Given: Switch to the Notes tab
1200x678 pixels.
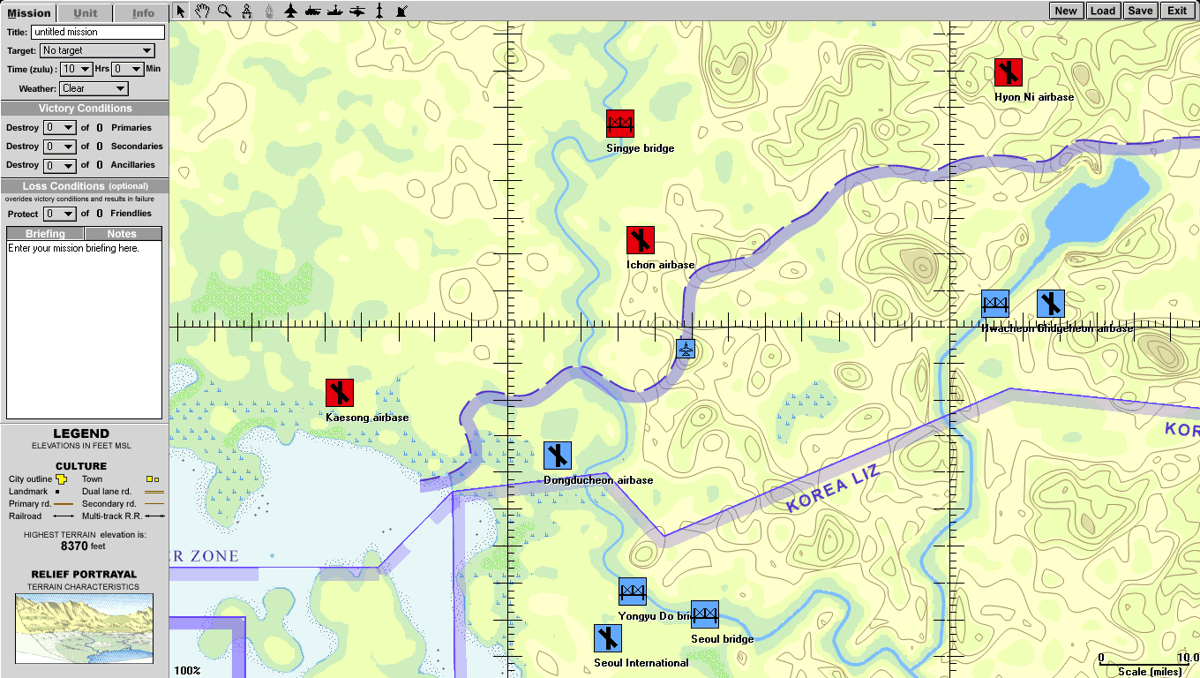Looking at the screenshot, I should click(122, 234).
